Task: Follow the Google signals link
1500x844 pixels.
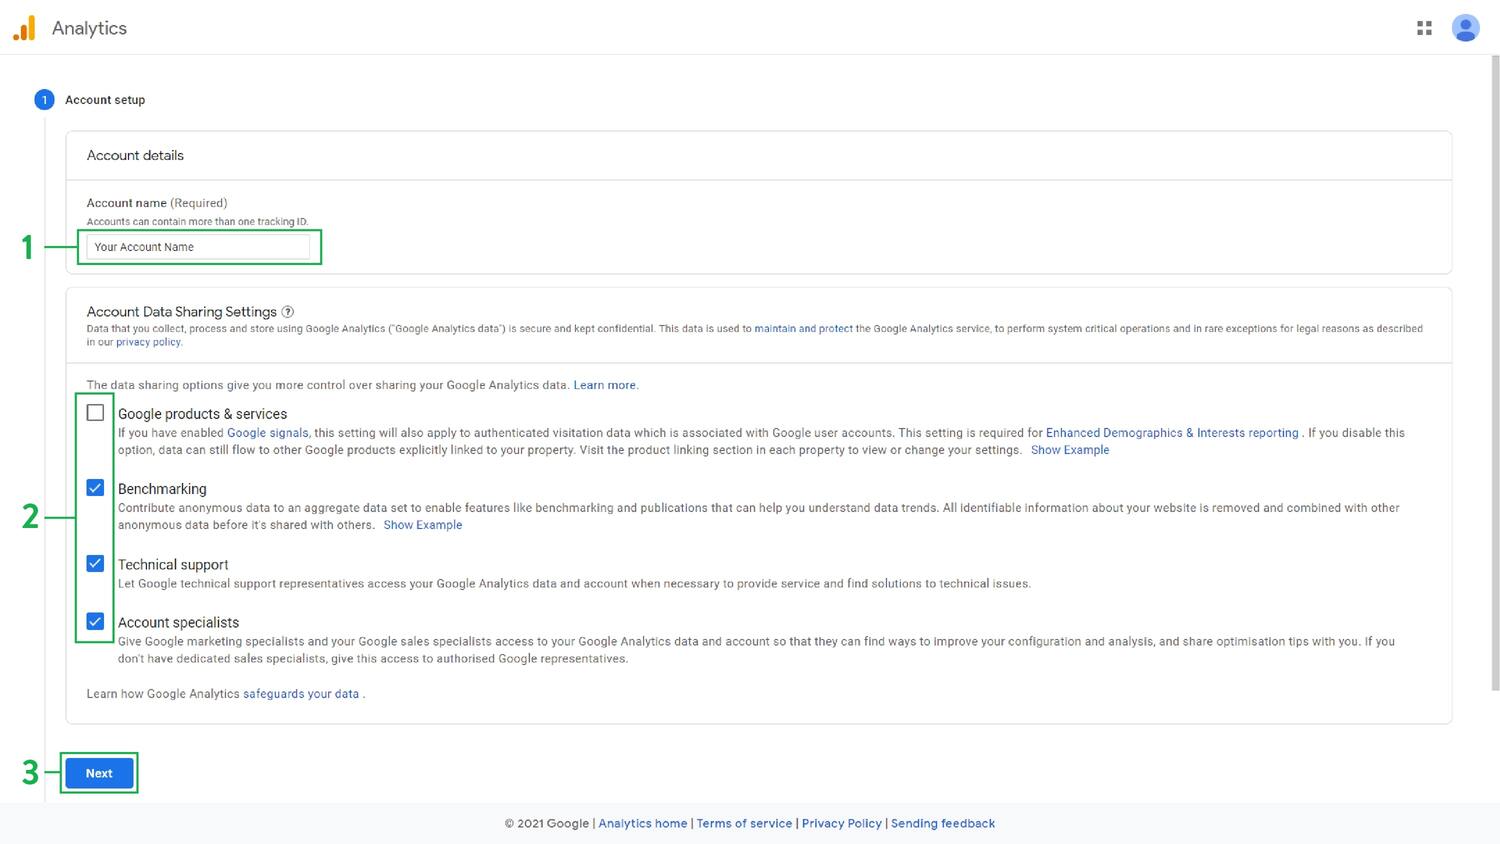Action: coord(267,433)
